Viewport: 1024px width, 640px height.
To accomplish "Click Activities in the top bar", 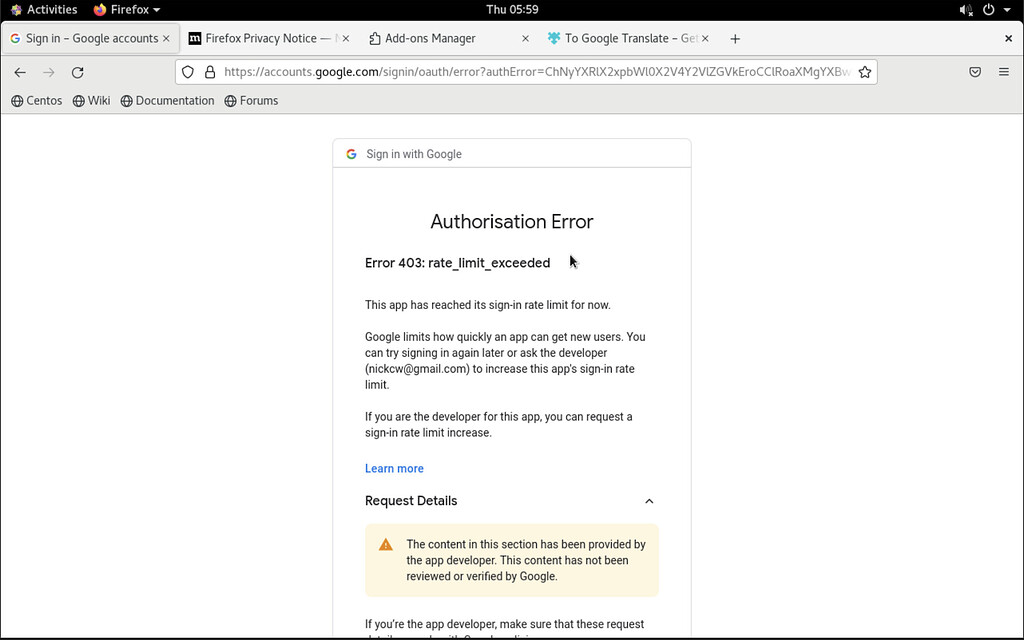I will tap(46, 9).
